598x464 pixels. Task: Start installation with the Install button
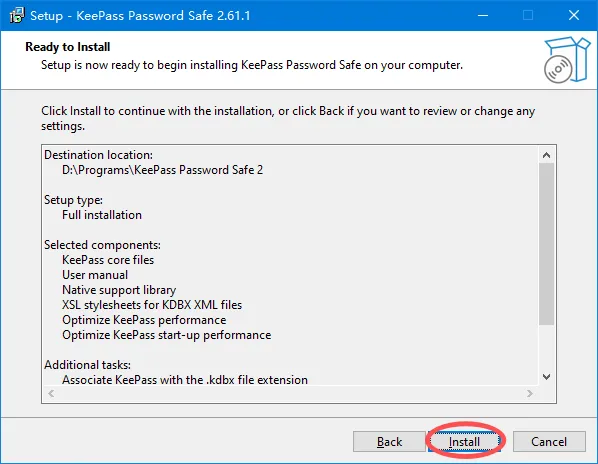(464, 442)
